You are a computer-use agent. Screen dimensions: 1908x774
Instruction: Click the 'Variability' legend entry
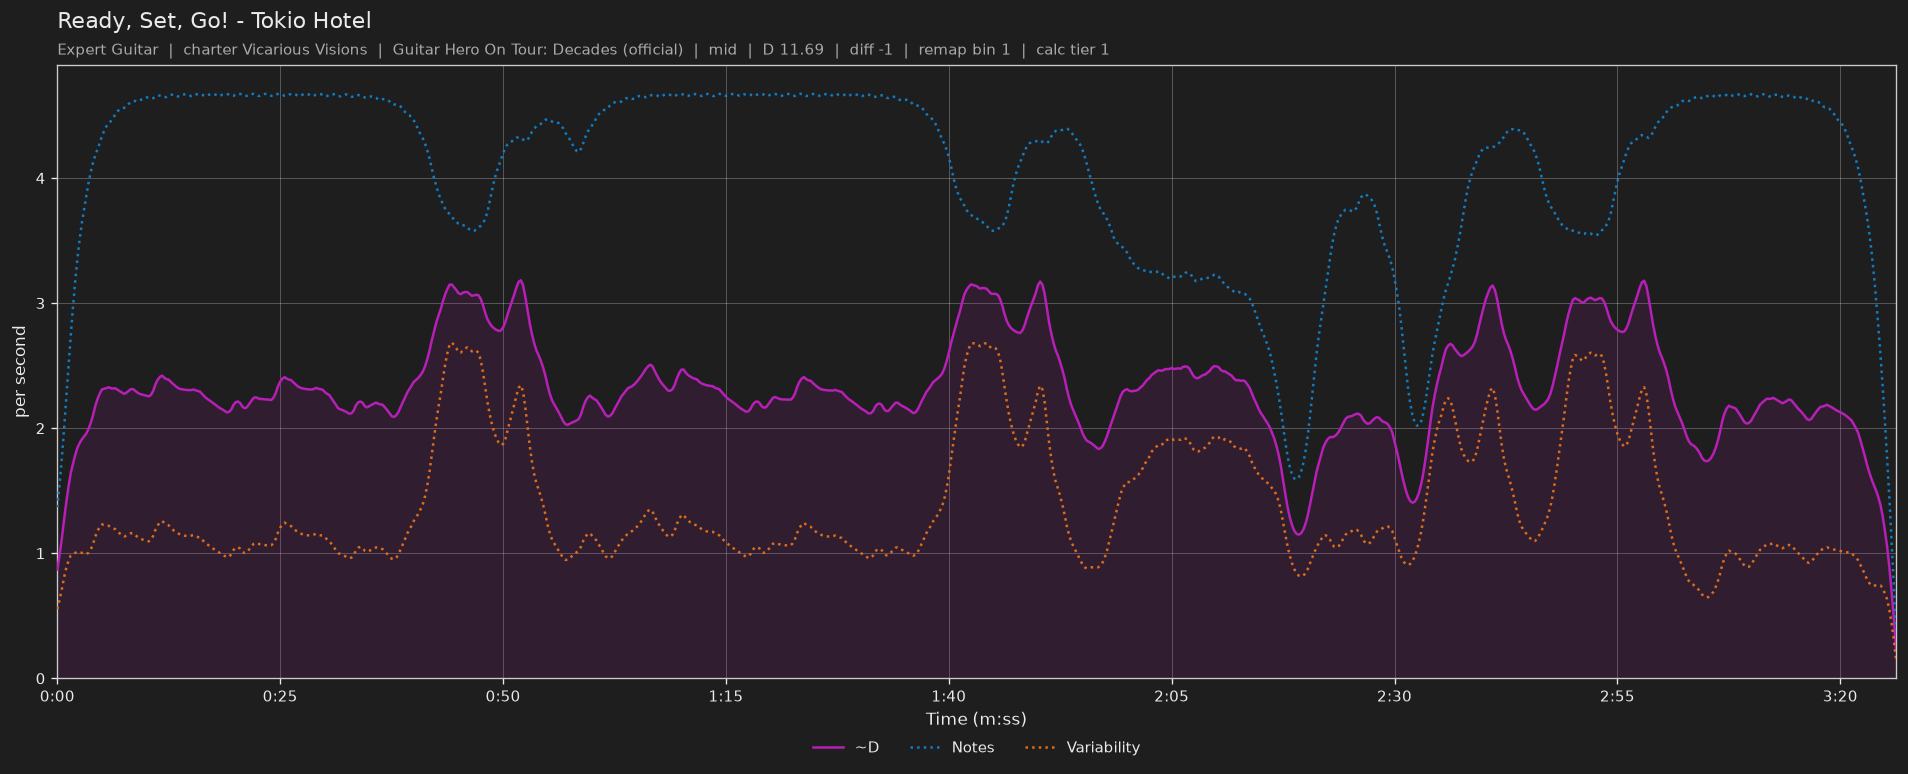[1083, 747]
